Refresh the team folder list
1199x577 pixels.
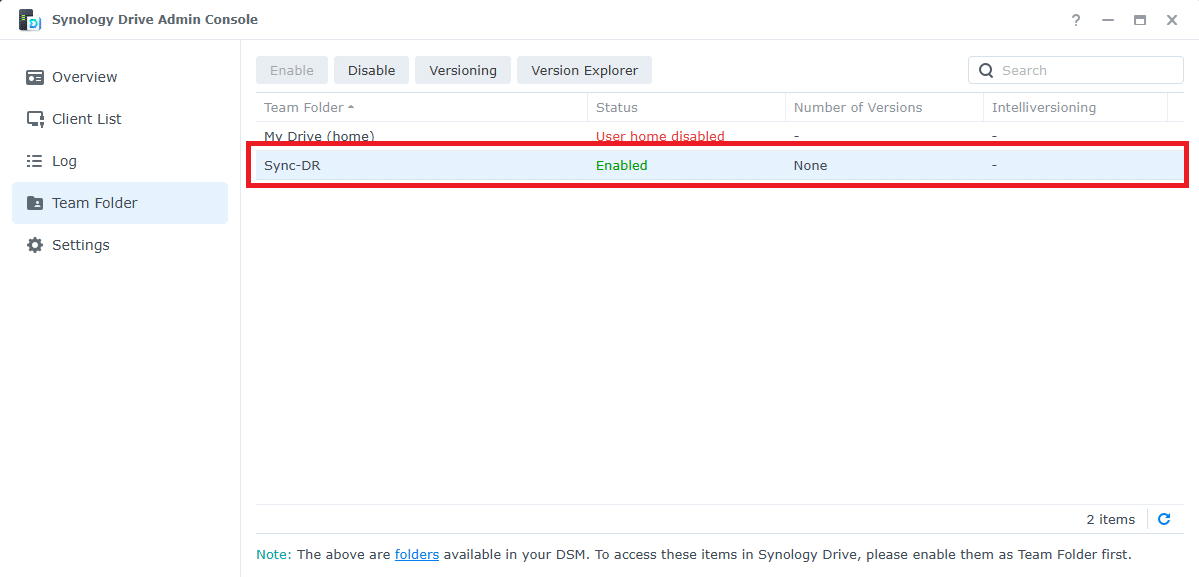click(1164, 519)
